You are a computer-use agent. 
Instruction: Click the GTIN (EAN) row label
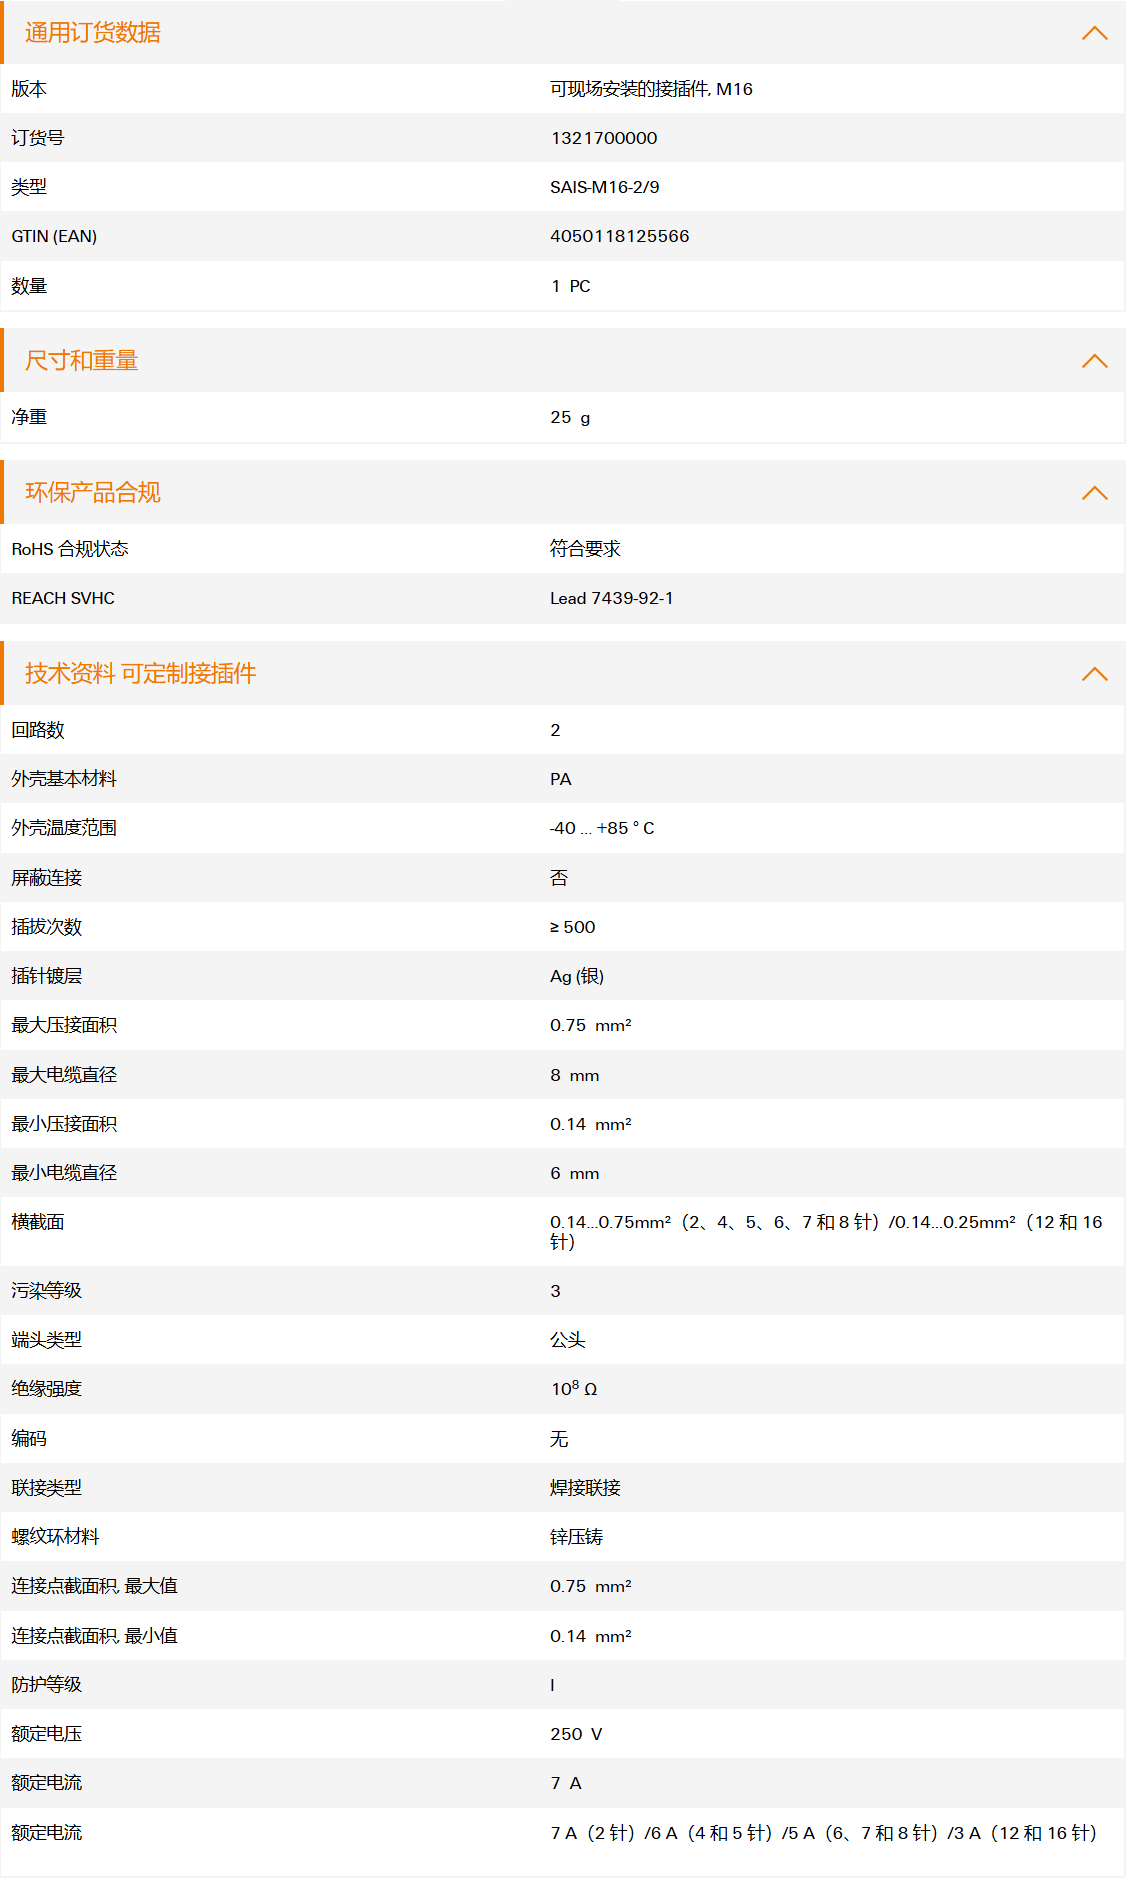pos(54,236)
